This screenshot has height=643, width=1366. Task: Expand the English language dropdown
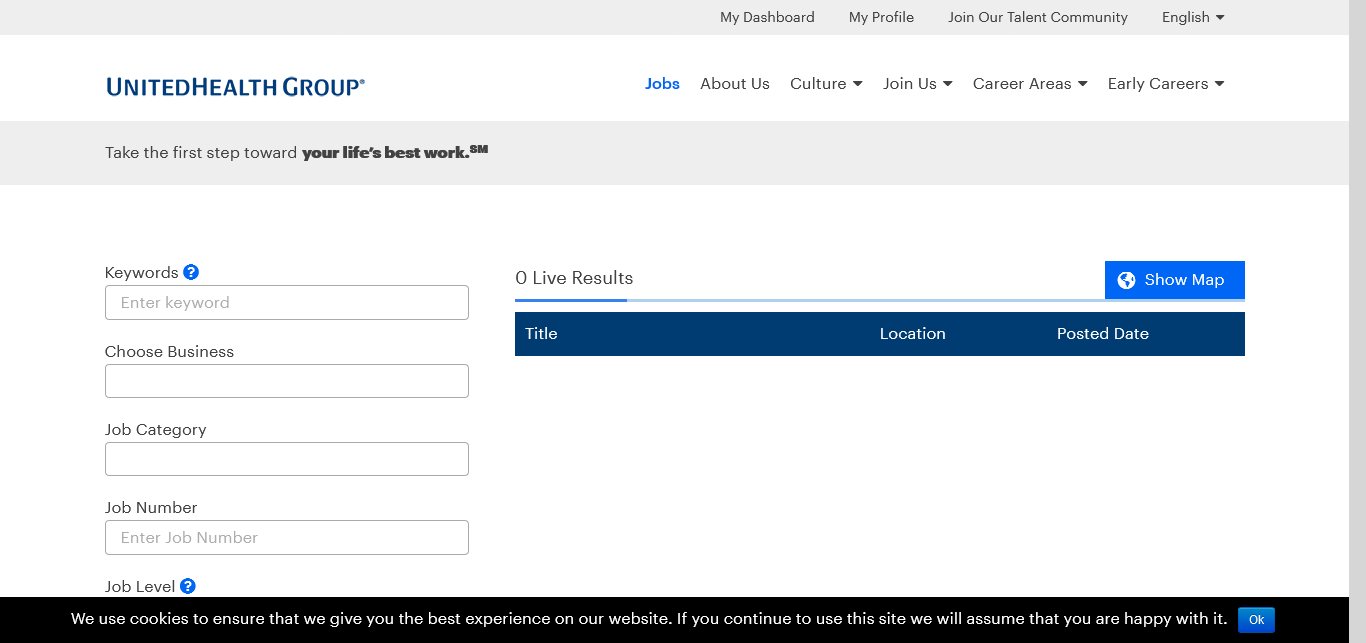(1193, 17)
